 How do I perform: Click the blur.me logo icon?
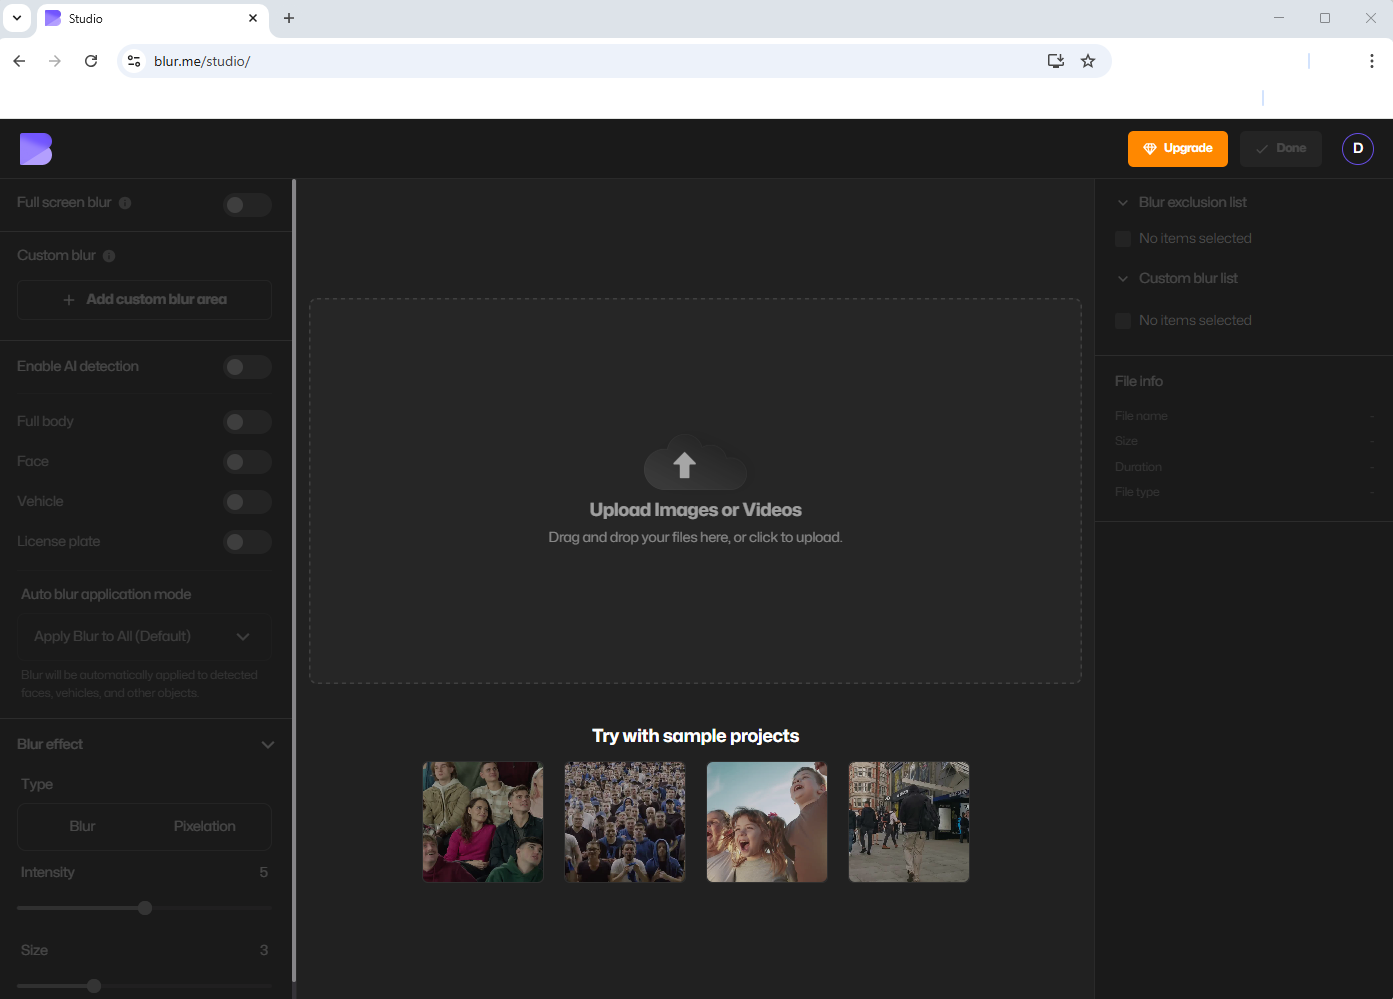tap(36, 148)
